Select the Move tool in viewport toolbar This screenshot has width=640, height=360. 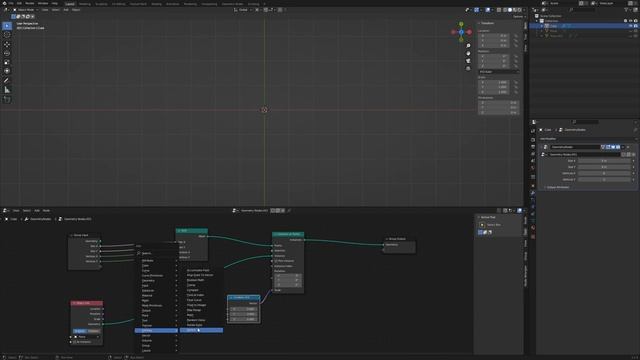[7, 44]
